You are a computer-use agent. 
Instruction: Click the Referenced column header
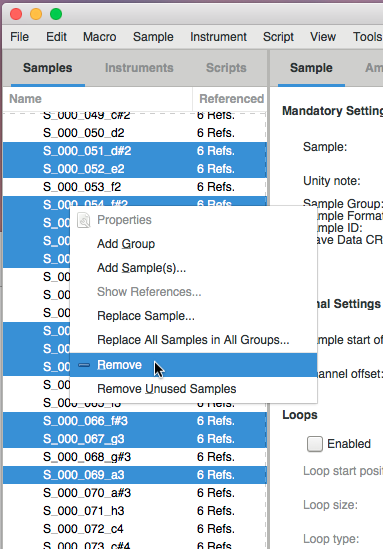(x=230, y=99)
